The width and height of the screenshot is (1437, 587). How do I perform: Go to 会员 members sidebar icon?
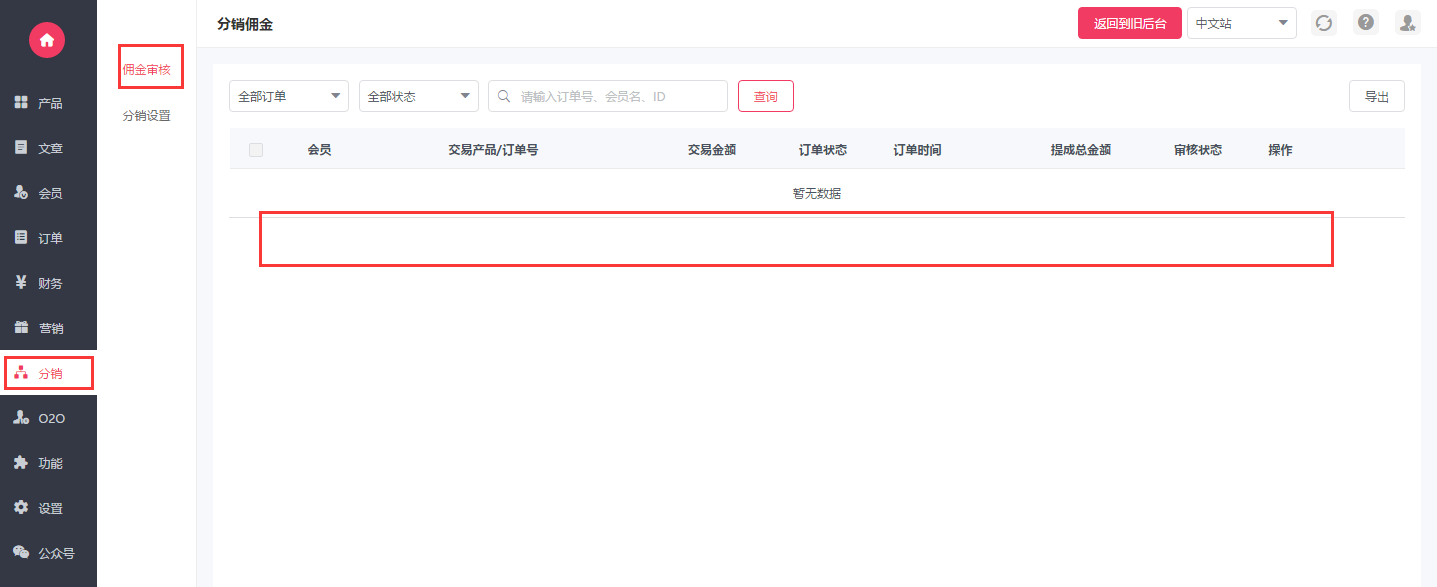pos(21,193)
